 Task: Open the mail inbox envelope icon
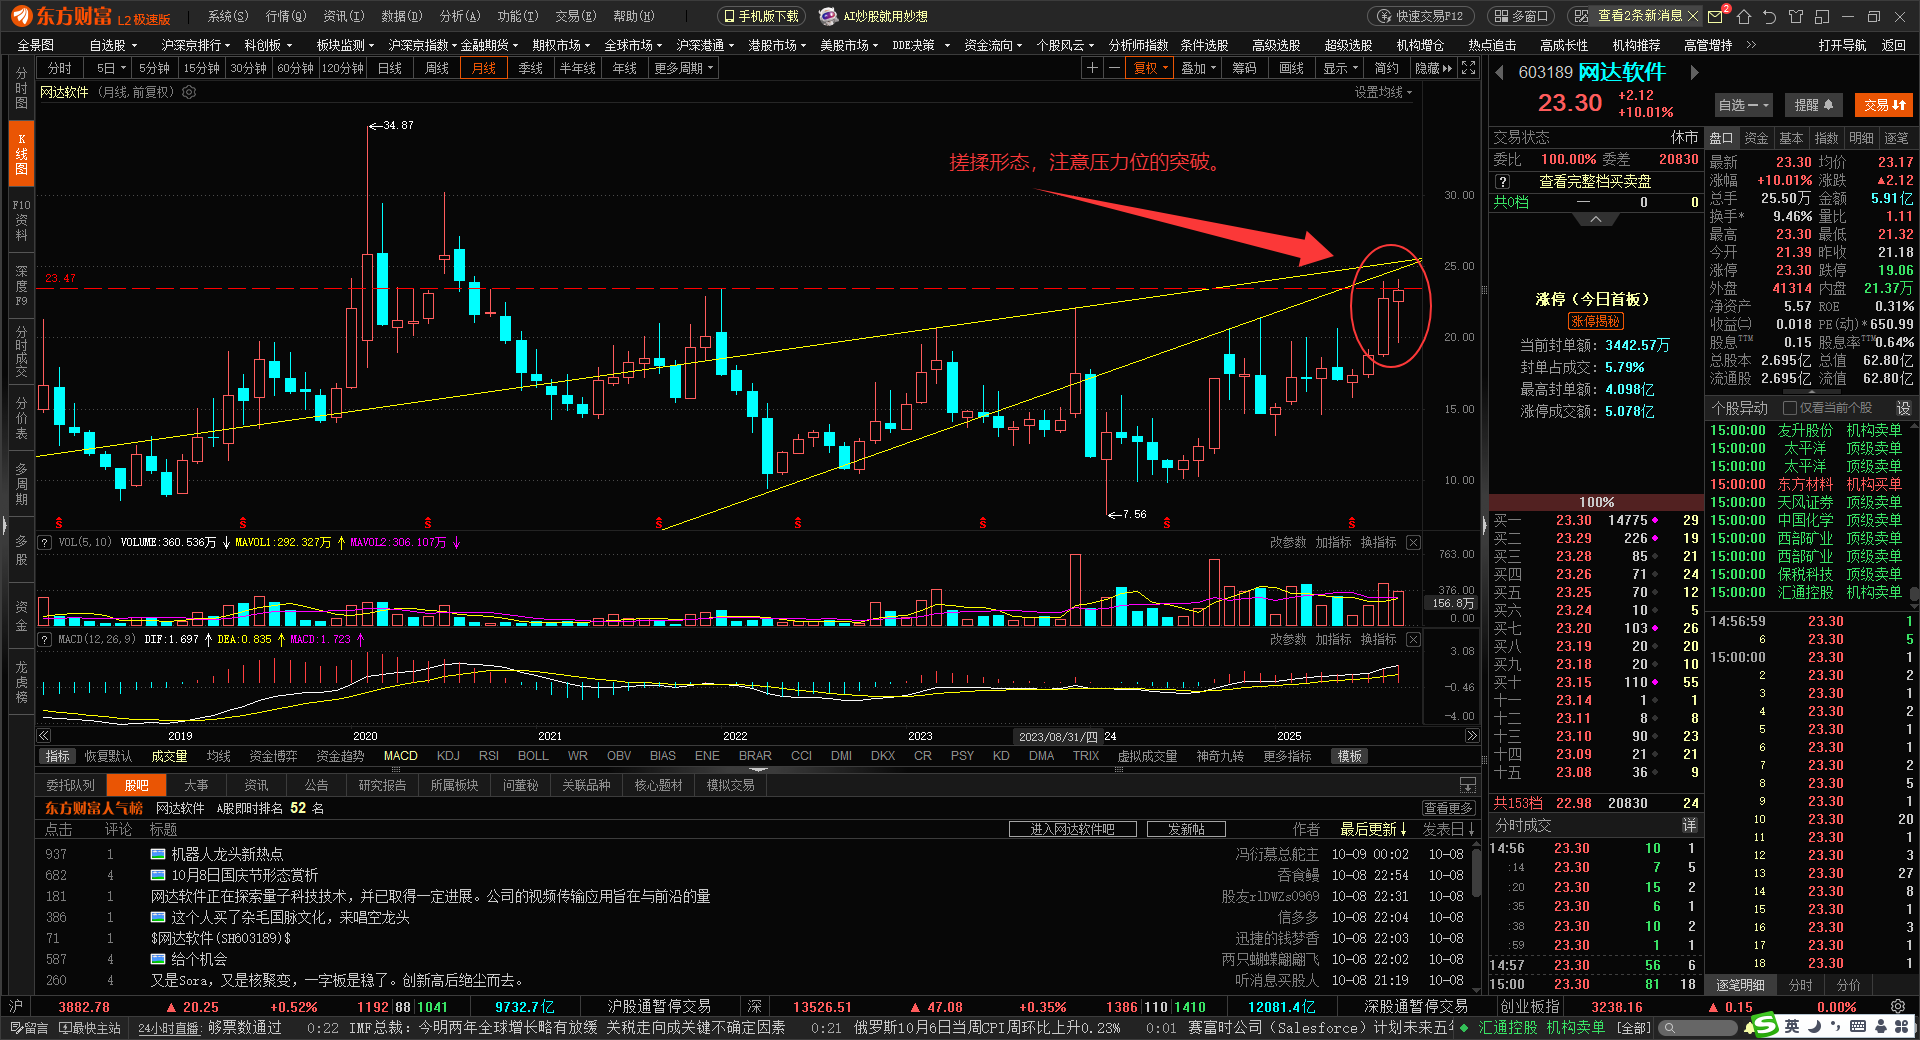(1716, 16)
